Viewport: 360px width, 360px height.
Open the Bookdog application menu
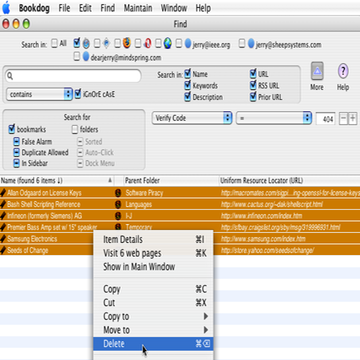pyautogui.click(x=34, y=8)
